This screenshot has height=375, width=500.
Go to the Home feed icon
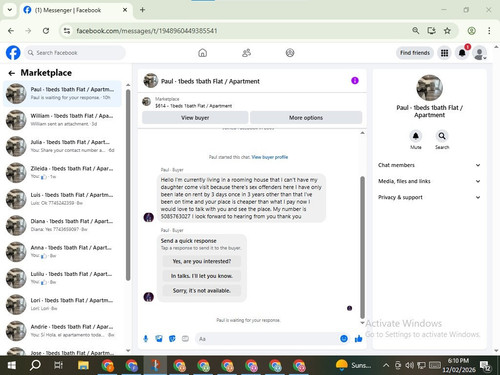(202, 53)
